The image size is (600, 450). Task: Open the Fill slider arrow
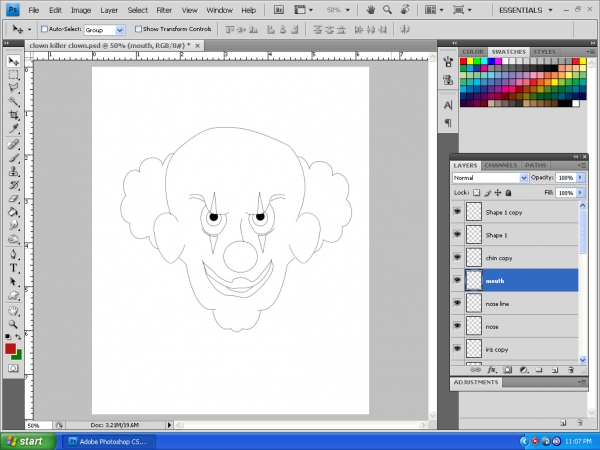580,193
